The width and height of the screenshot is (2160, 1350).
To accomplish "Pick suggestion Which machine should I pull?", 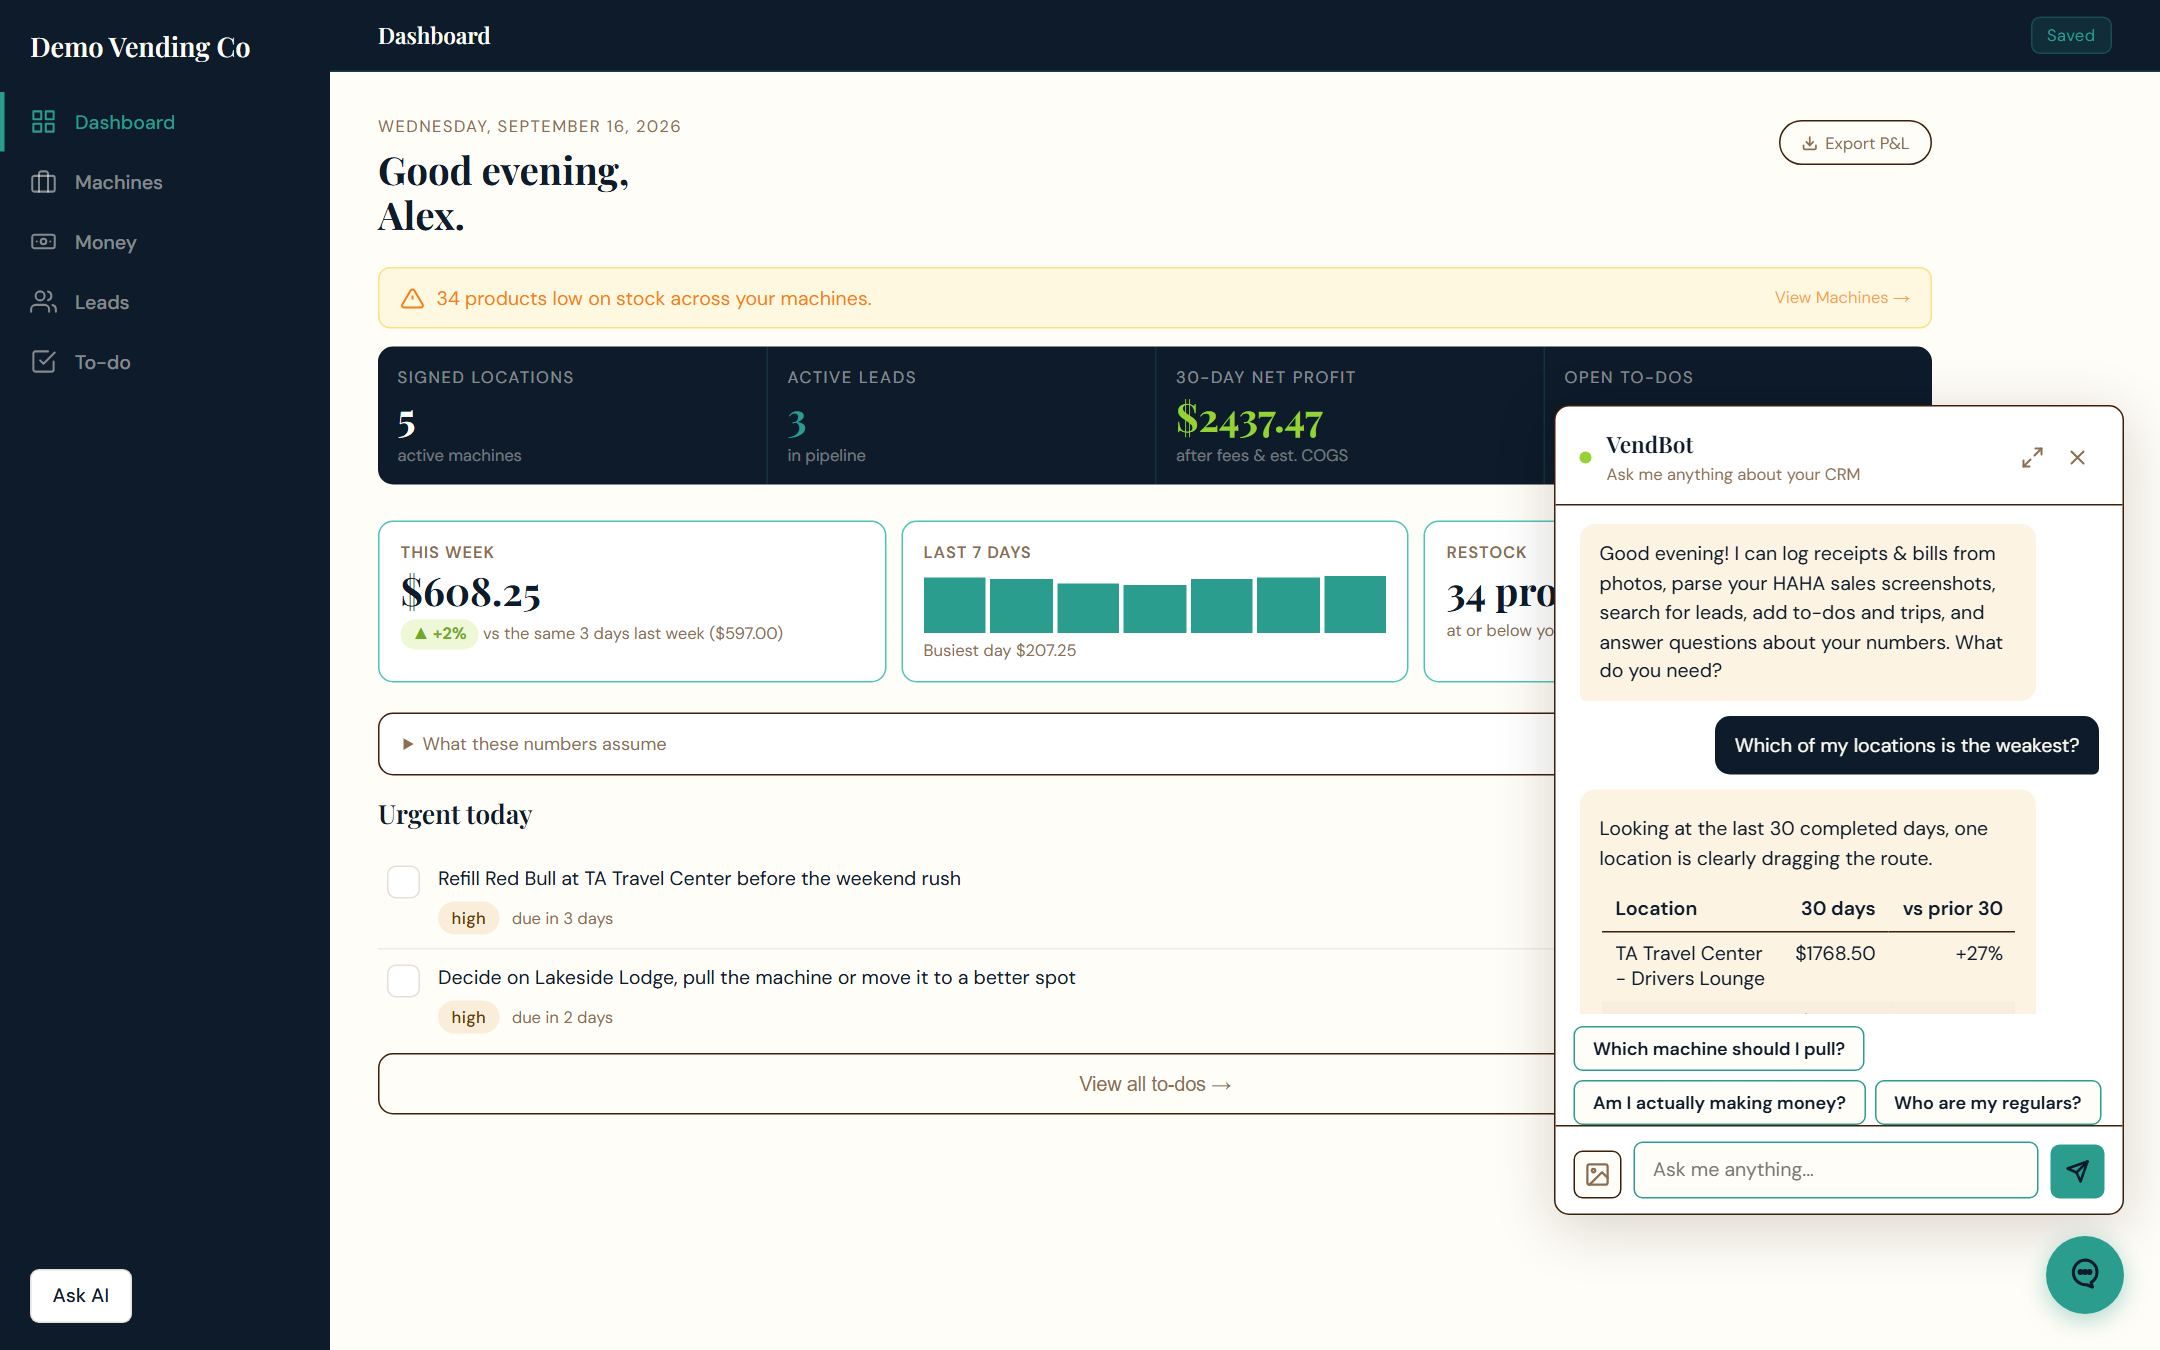I will tap(1718, 1049).
